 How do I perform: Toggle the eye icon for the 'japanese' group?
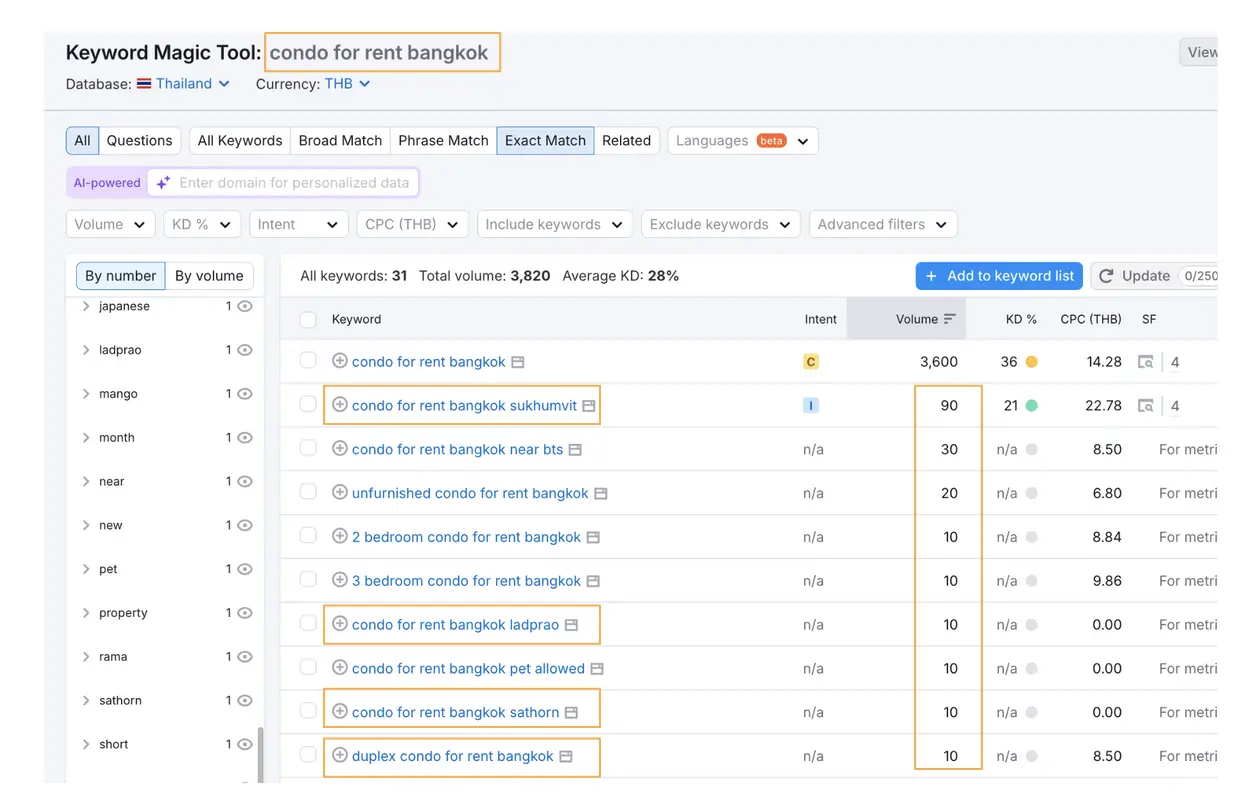245,306
